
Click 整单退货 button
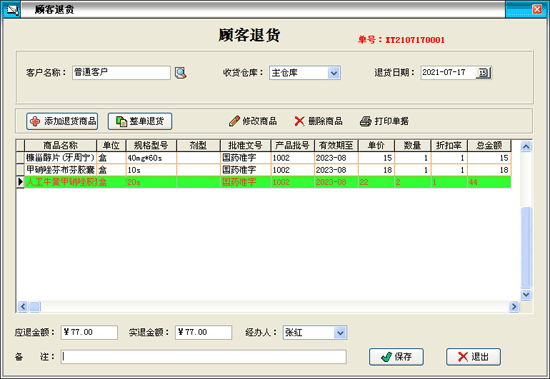(x=140, y=121)
